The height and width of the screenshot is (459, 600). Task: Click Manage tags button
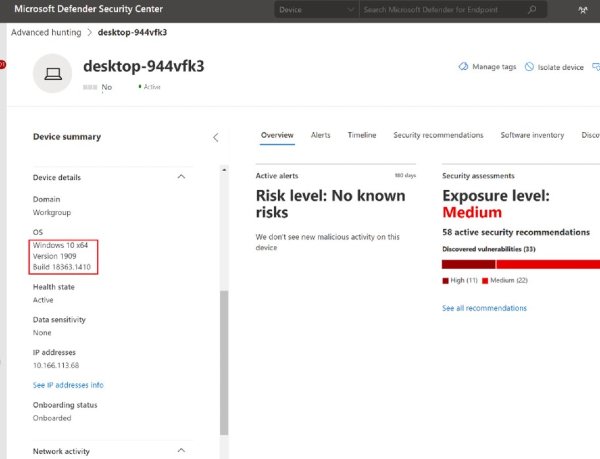click(487, 67)
